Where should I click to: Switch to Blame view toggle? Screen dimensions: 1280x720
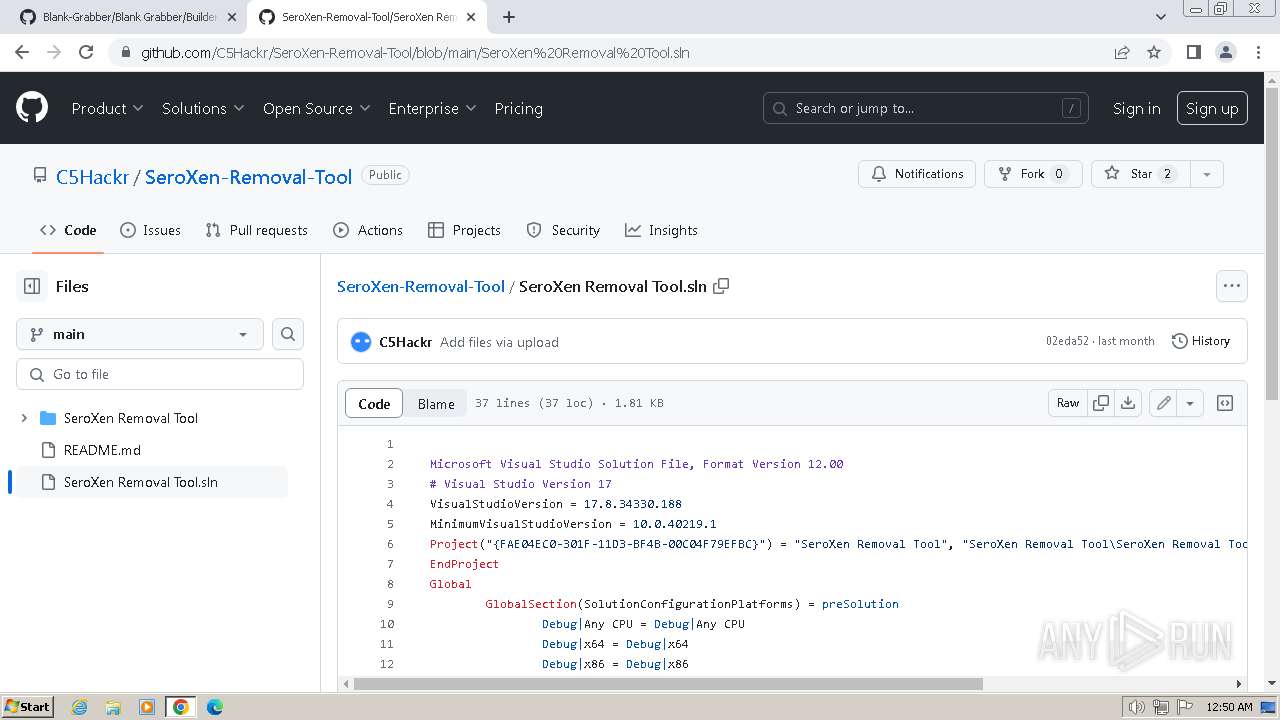436,403
